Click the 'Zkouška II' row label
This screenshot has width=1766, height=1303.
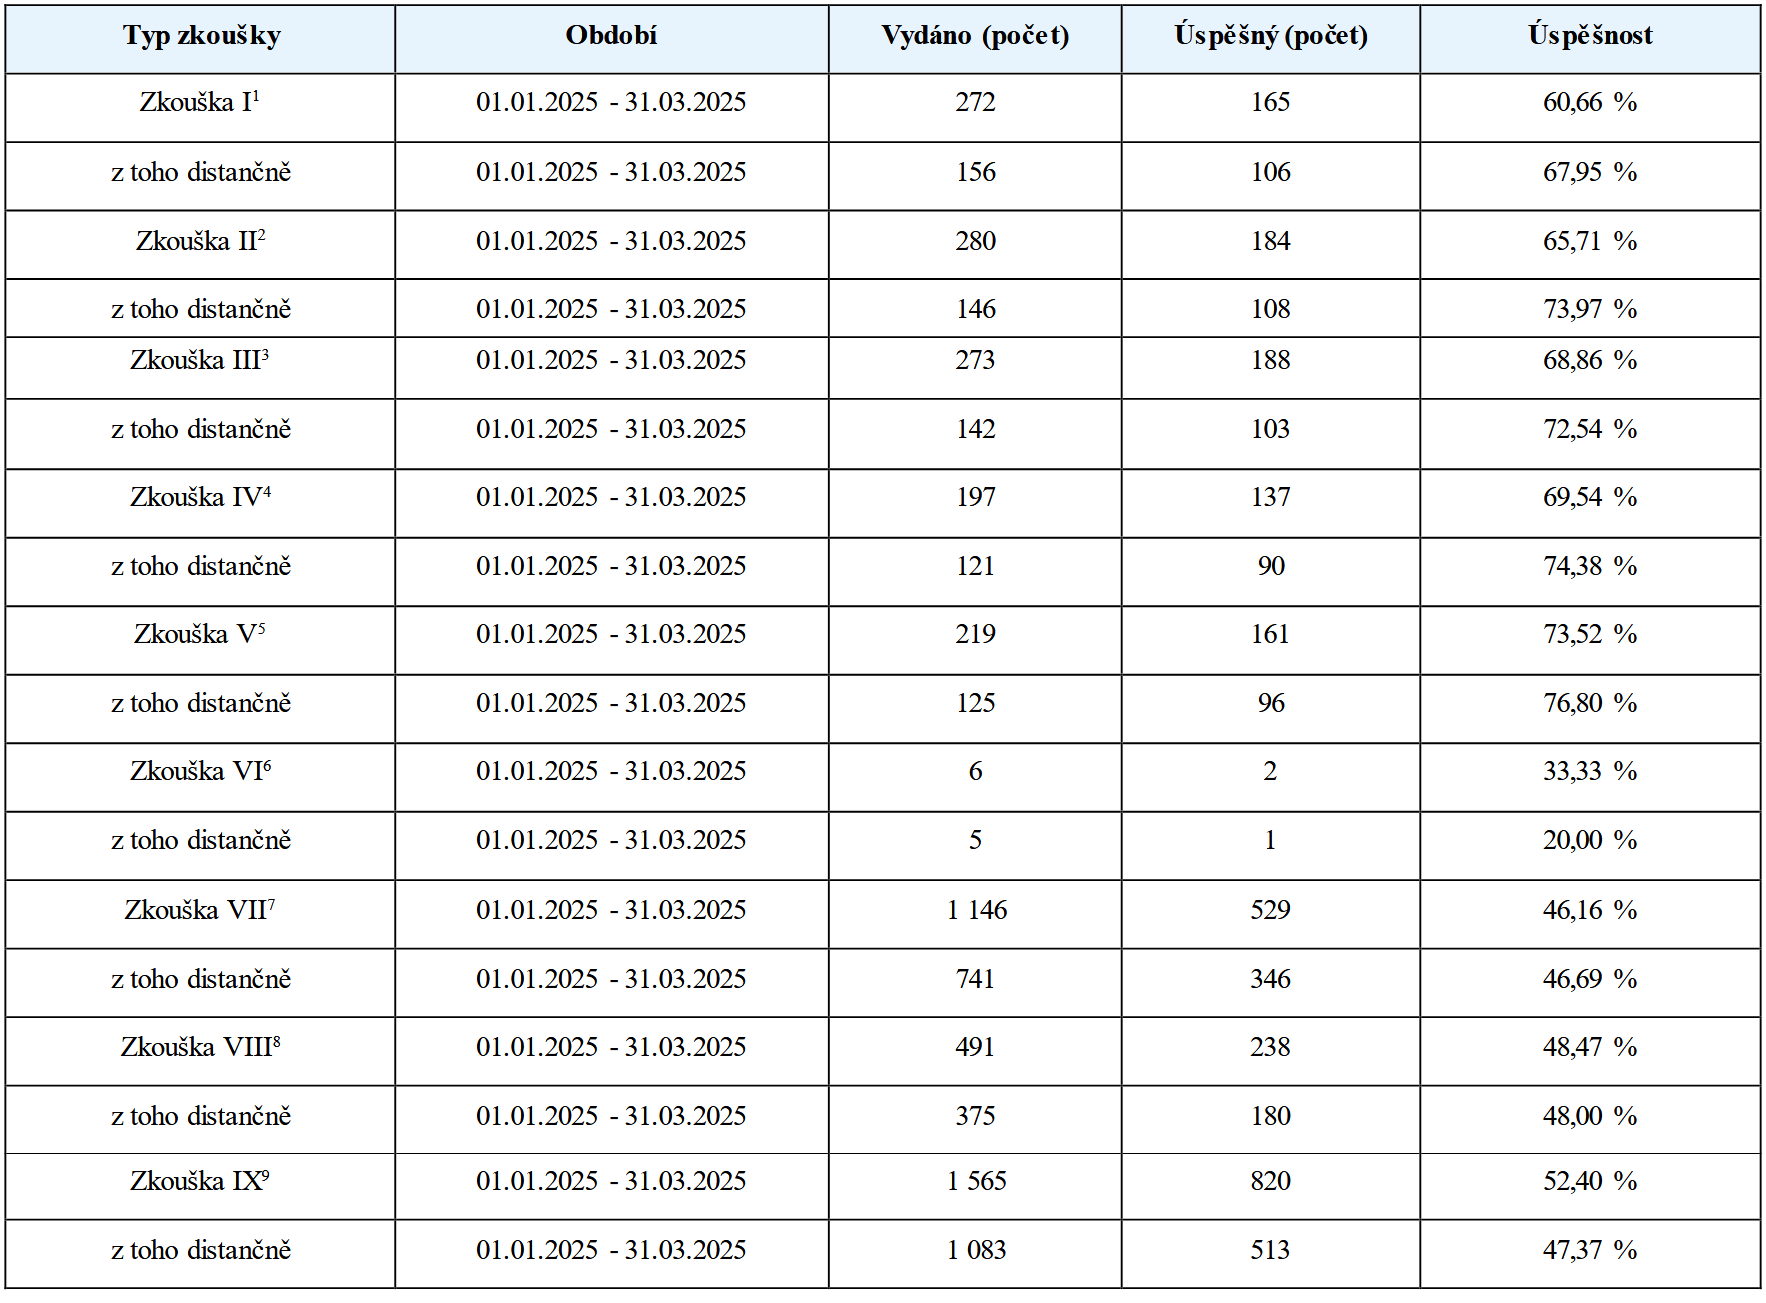click(200, 241)
